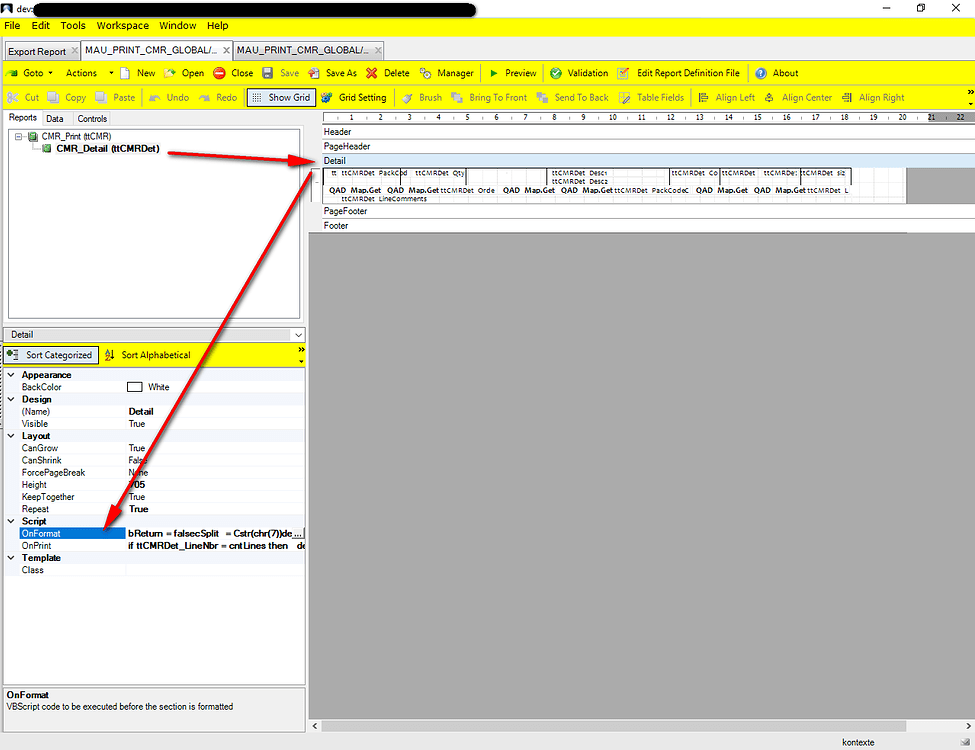975x750 pixels.
Task: Select CMR_Detail (ttCMRDet) tree item
Action: [108, 149]
